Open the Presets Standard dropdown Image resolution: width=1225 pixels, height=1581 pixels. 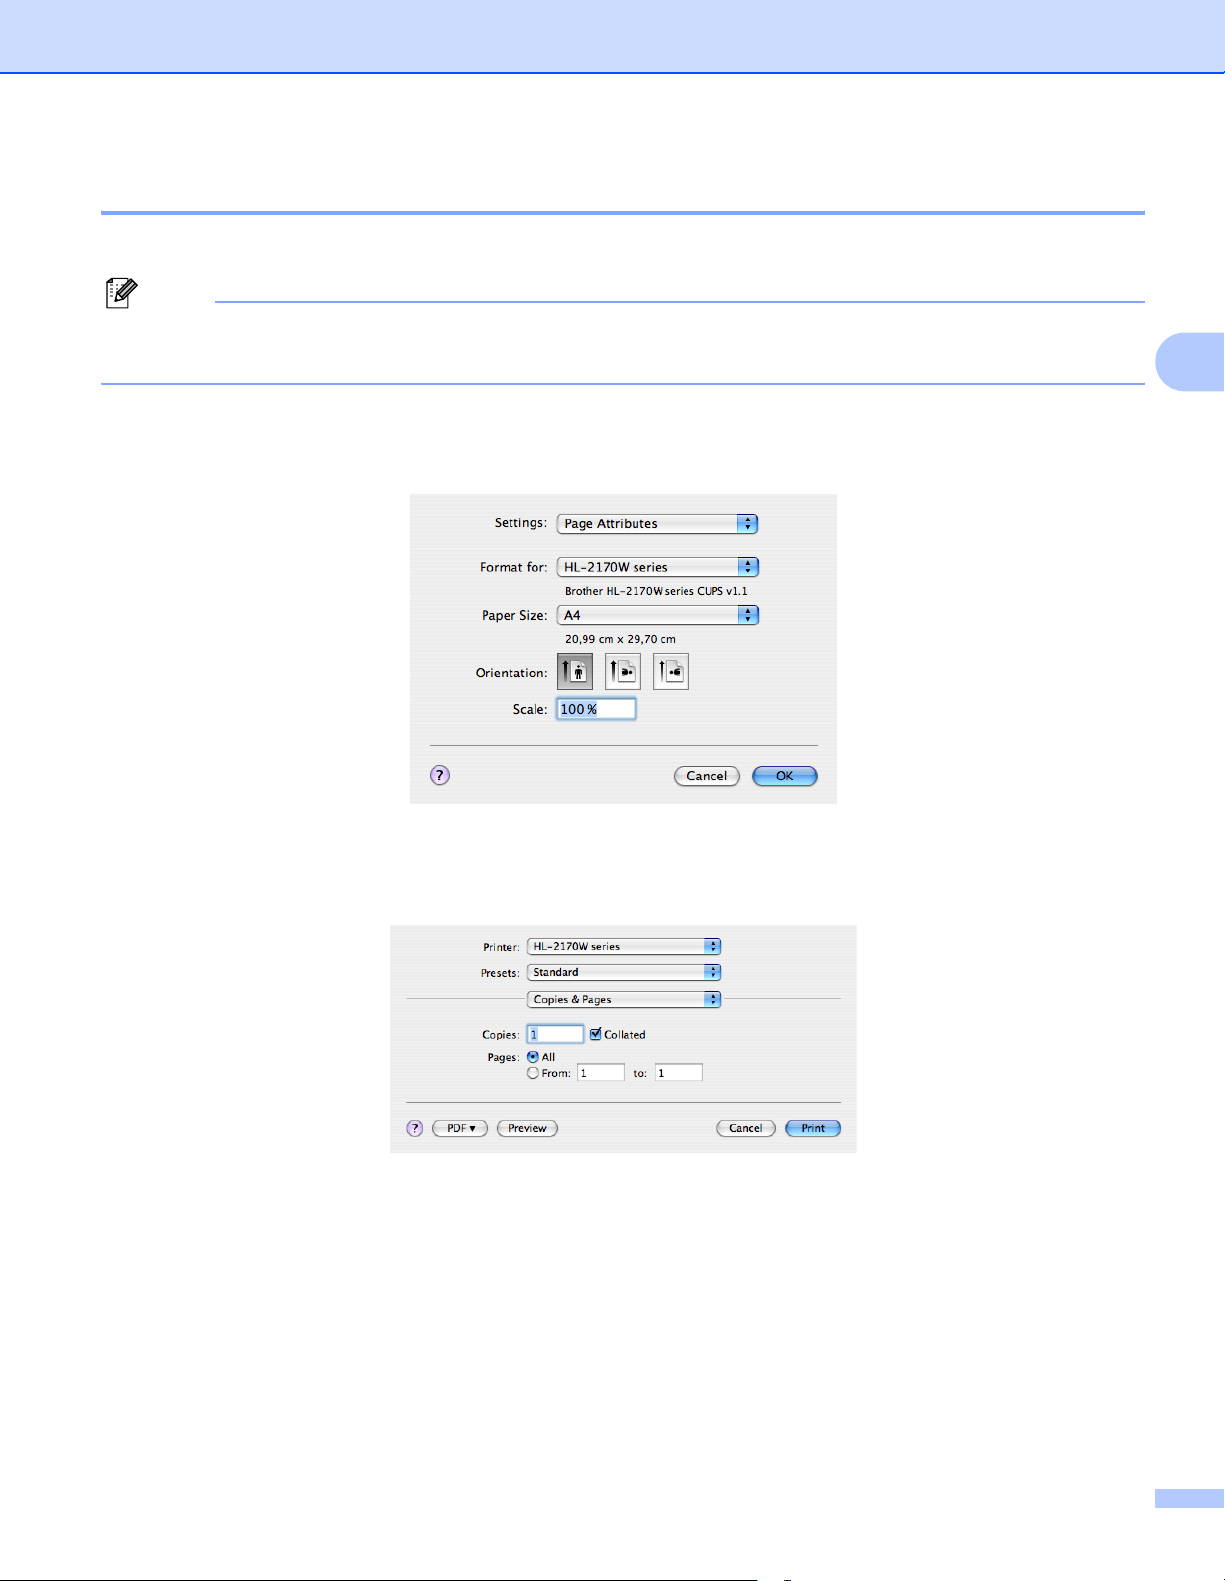pos(624,972)
